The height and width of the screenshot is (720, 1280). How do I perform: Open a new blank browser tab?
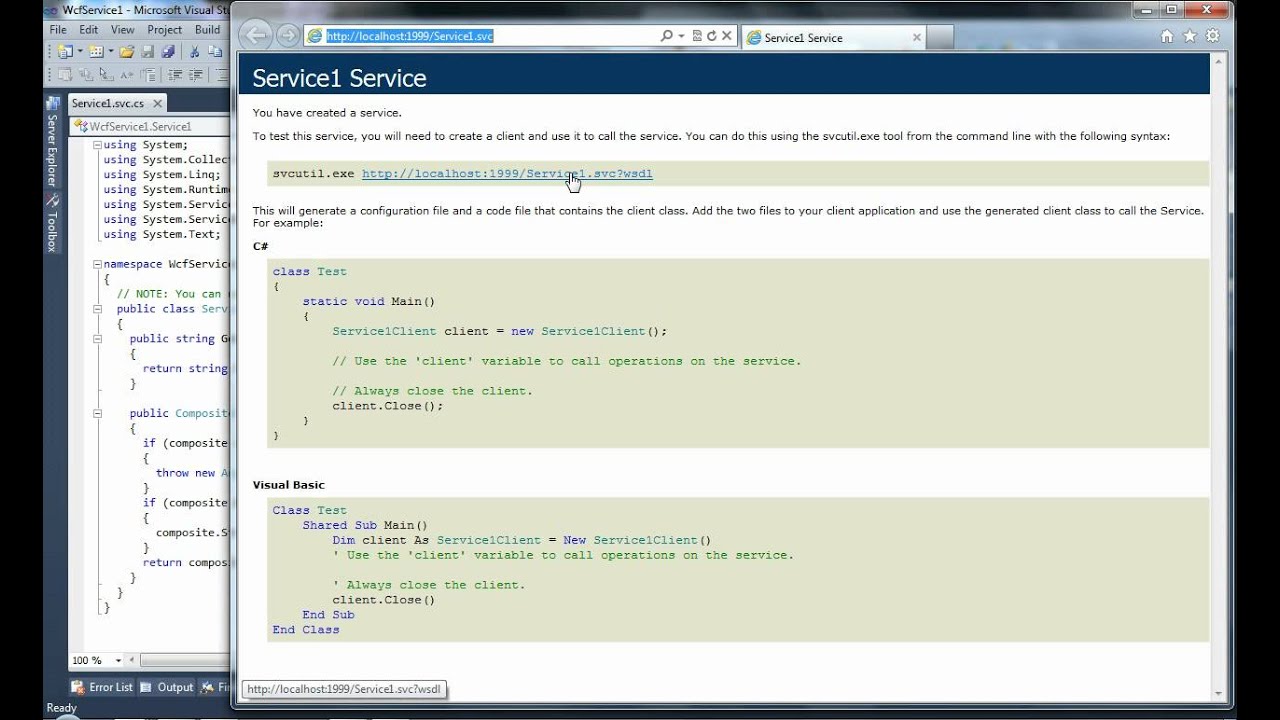[942, 37]
